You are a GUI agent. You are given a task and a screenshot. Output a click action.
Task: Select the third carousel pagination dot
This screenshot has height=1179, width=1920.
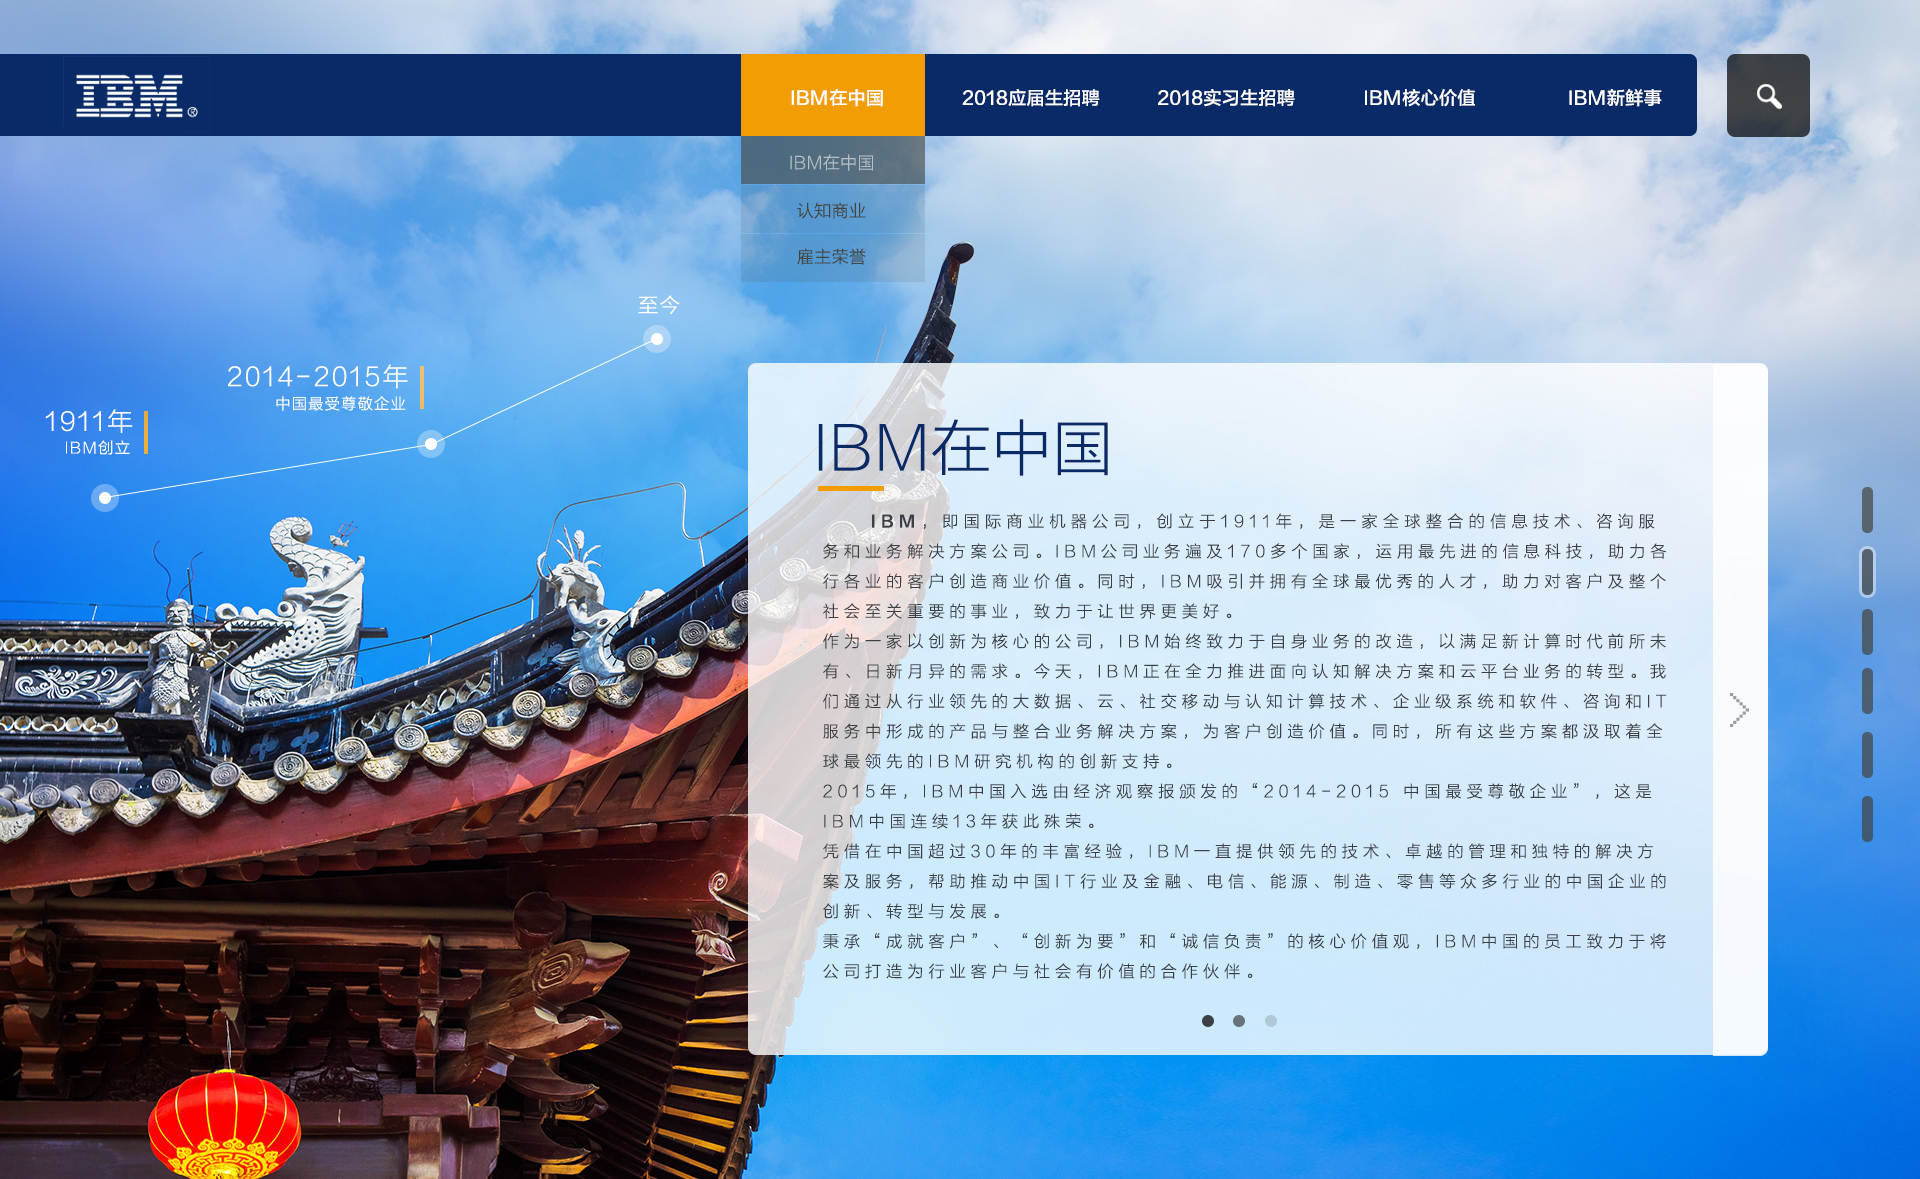pyautogui.click(x=1271, y=1021)
